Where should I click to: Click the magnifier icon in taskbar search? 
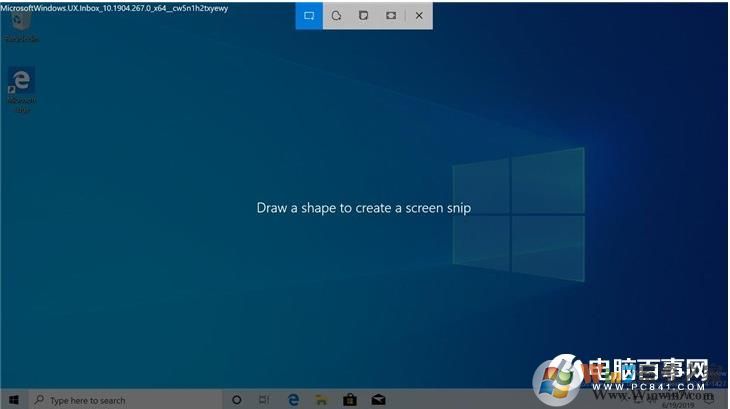(39, 400)
